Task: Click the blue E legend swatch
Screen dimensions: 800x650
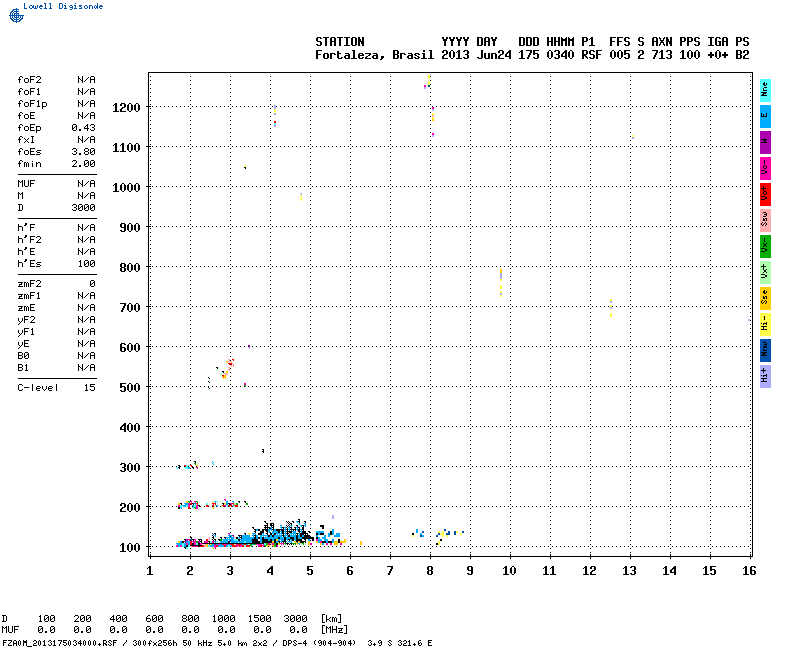Action: point(765,115)
